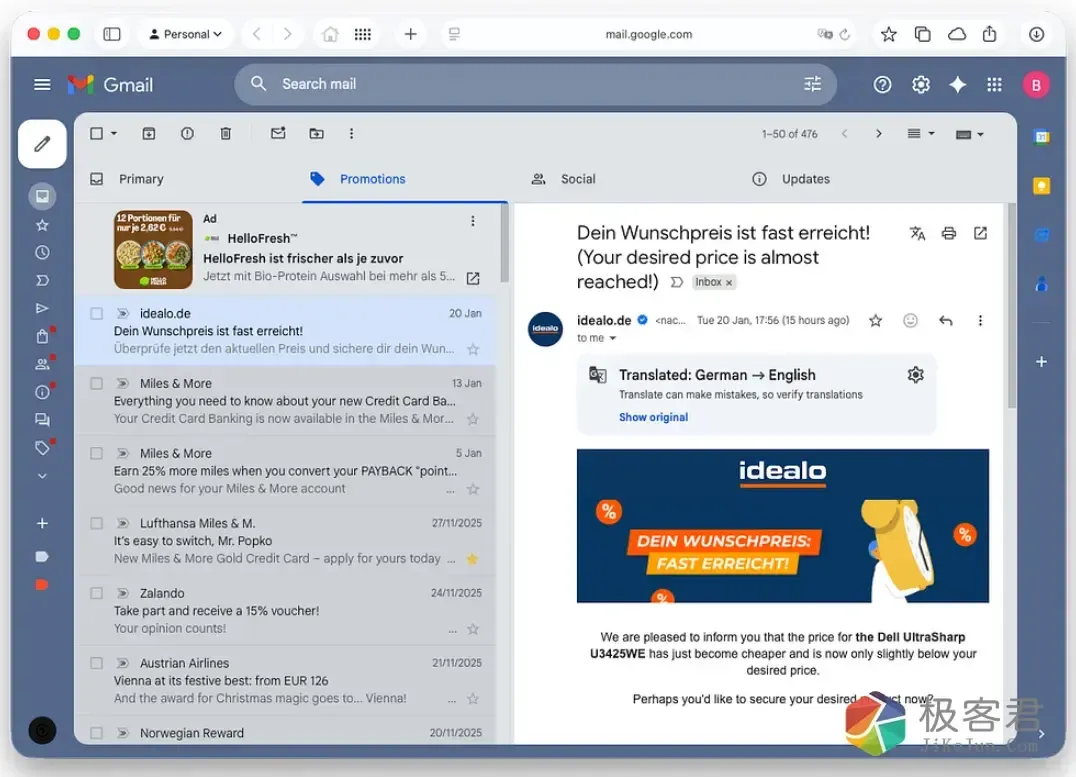Image resolution: width=1076 pixels, height=777 pixels.
Task: Click the Show original link
Action: [653, 417]
